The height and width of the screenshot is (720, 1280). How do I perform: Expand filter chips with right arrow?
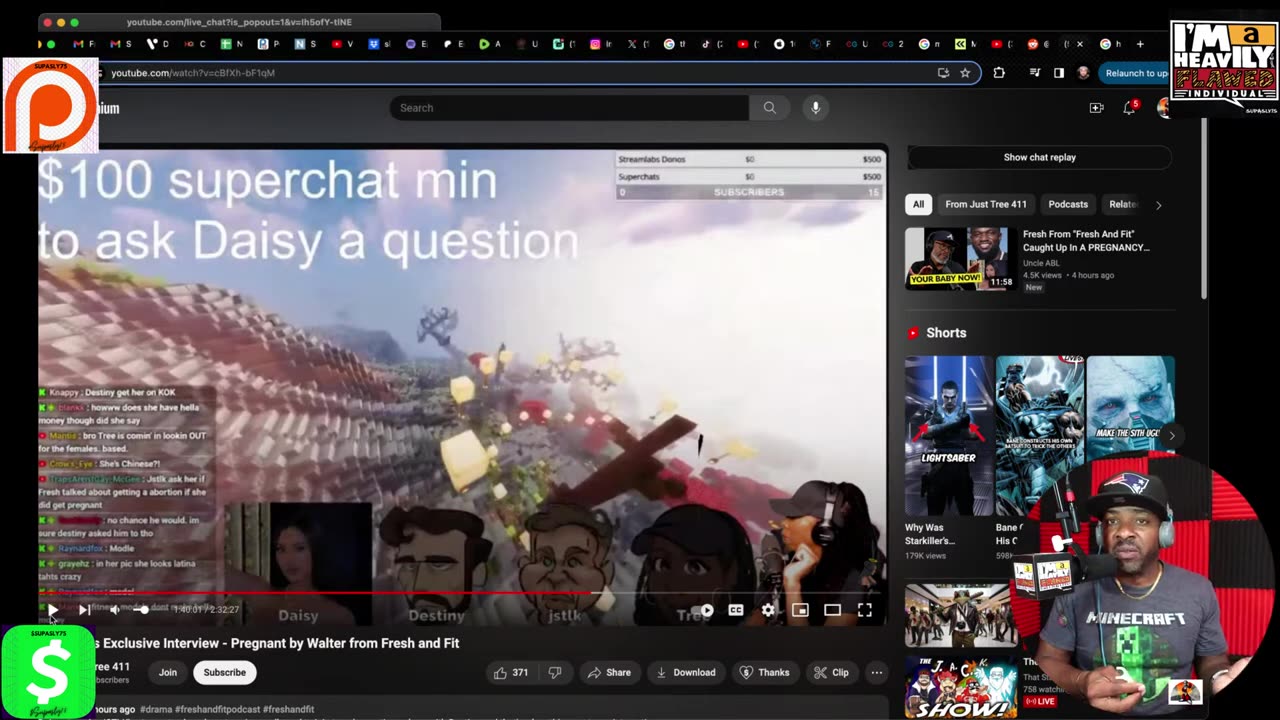[x=1159, y=204]
